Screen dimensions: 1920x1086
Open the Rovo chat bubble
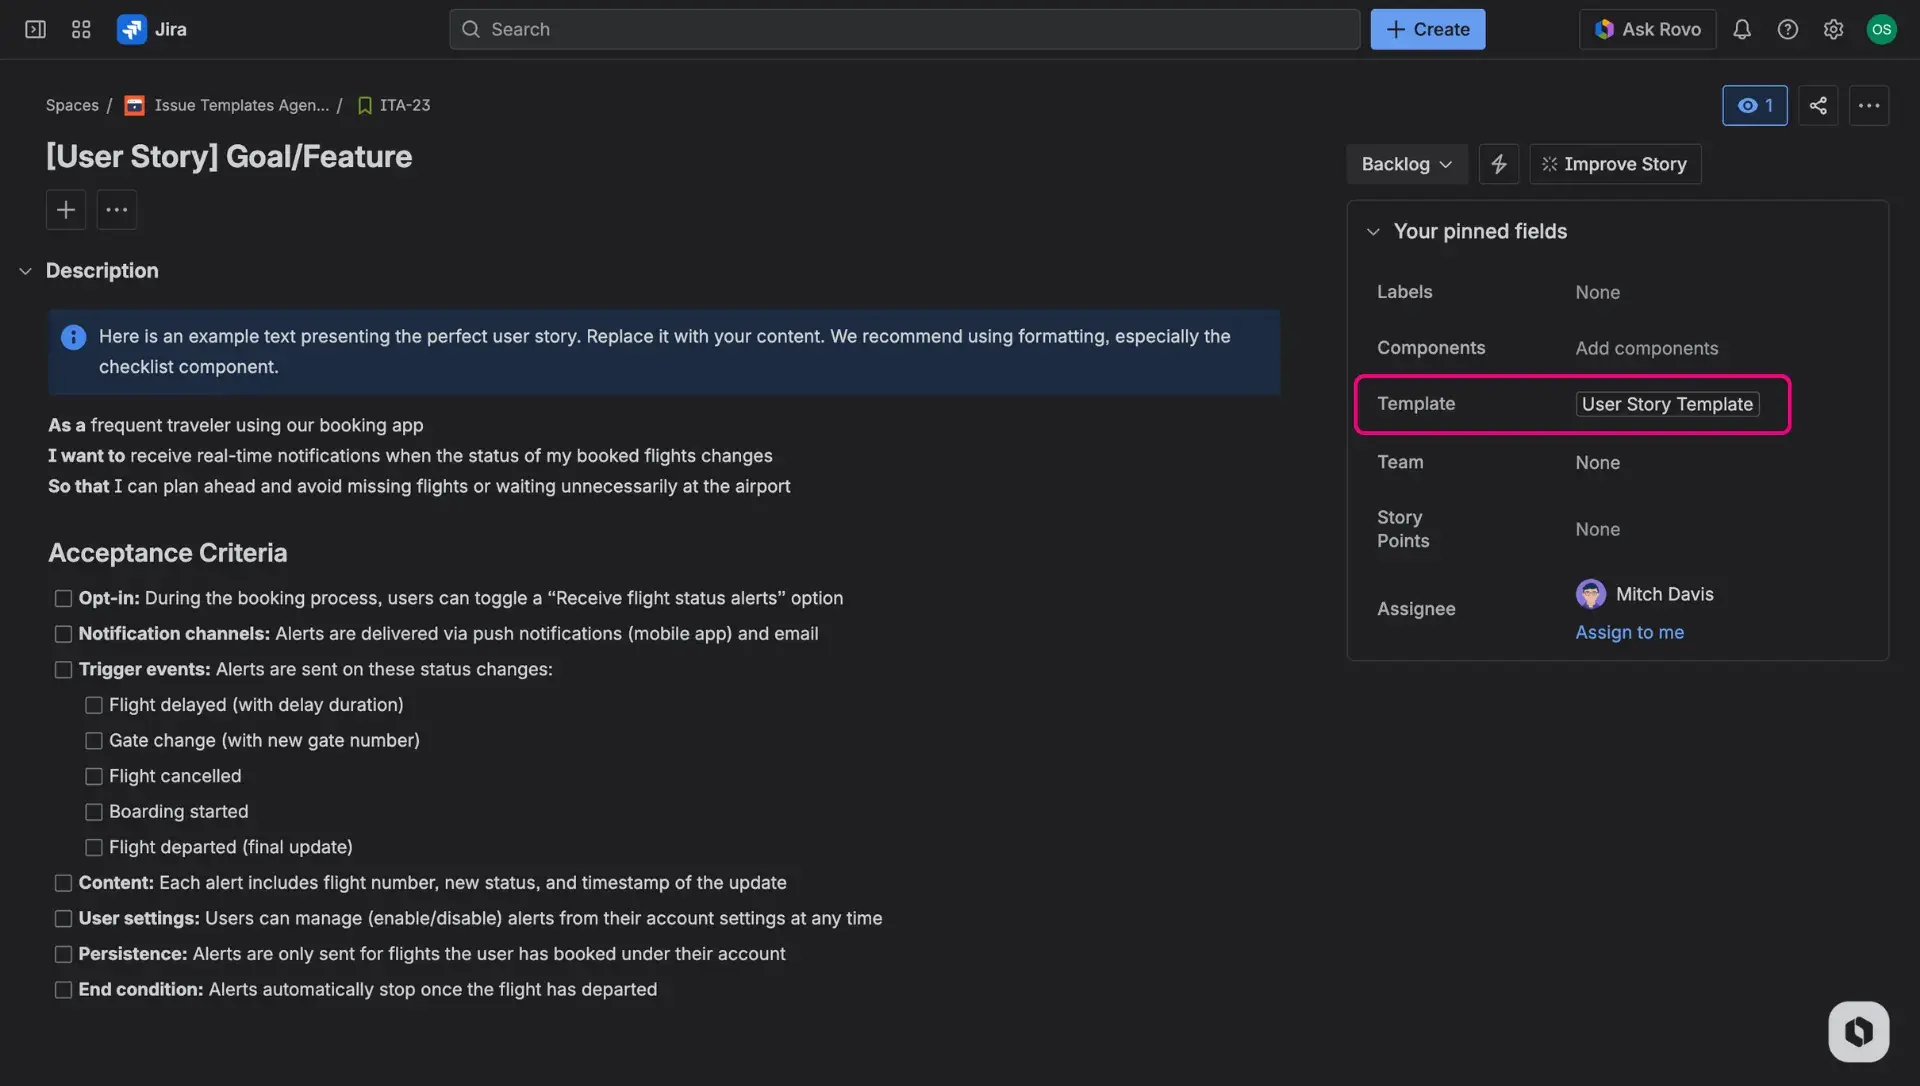(x=1857, y=1031)
